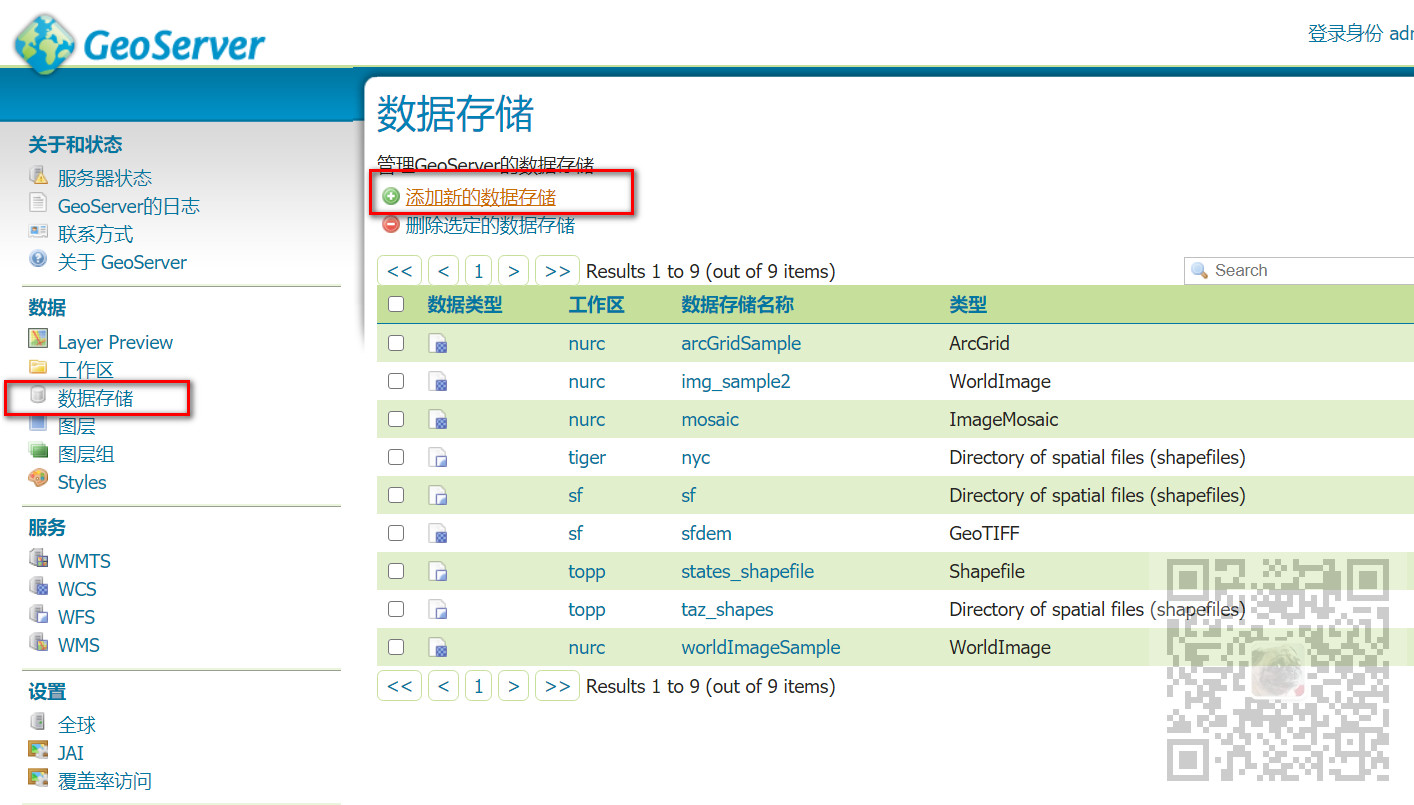The width and height of the screenshot is (1414, 805).
Task: Click the Layer Preview map icon
Action: tap(38, 340)
